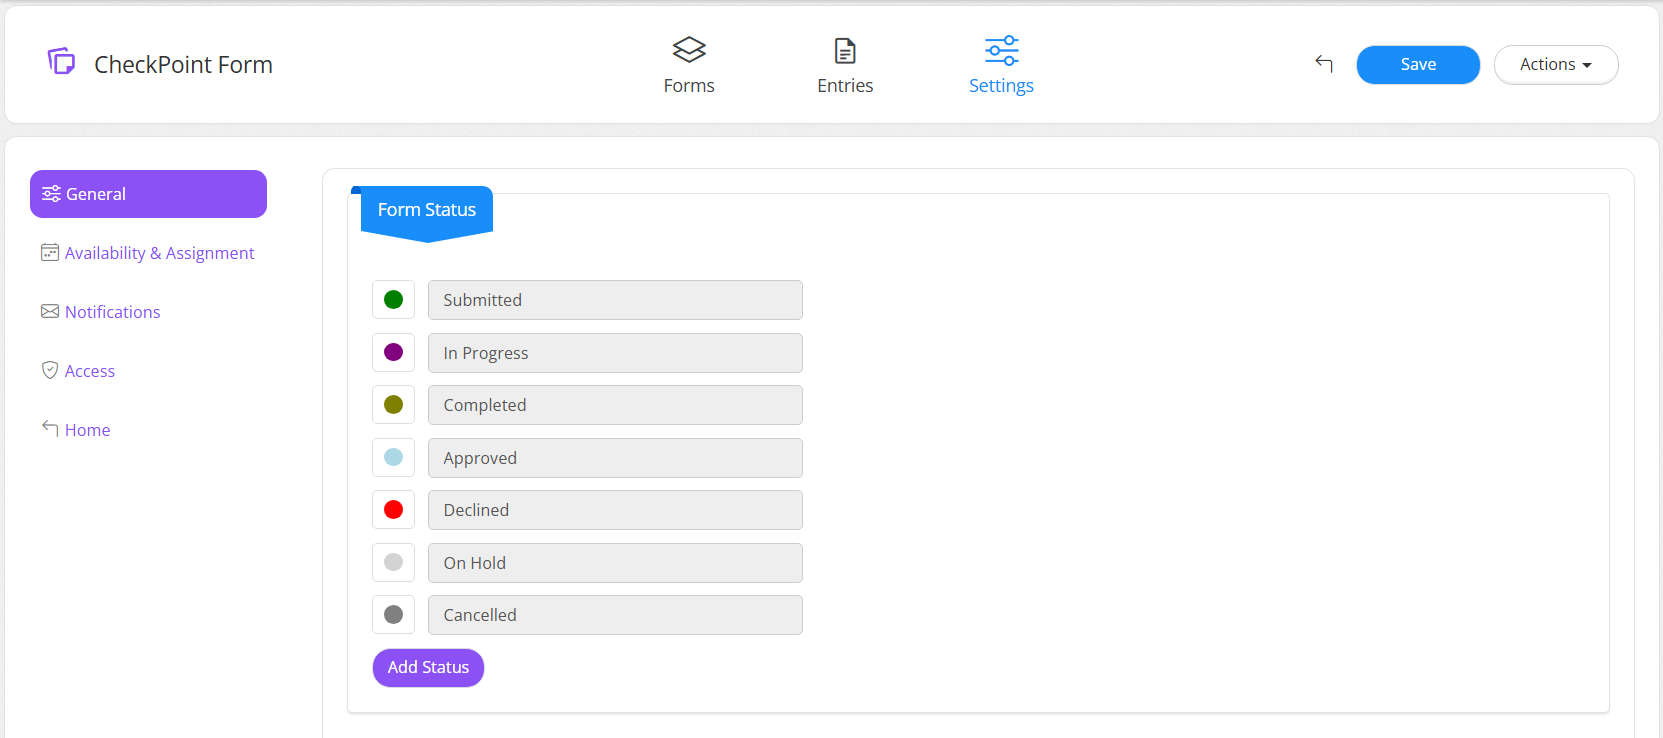Screen dimensions: 1663x738
Task: Add a new status
Action: (428, 668)
